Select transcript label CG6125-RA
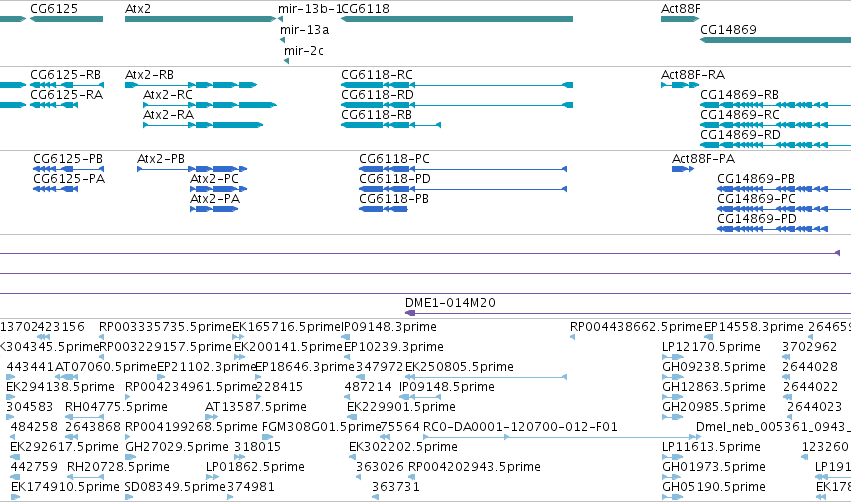The width and height of the screenshot is (851, 502). tap(66, 95)
